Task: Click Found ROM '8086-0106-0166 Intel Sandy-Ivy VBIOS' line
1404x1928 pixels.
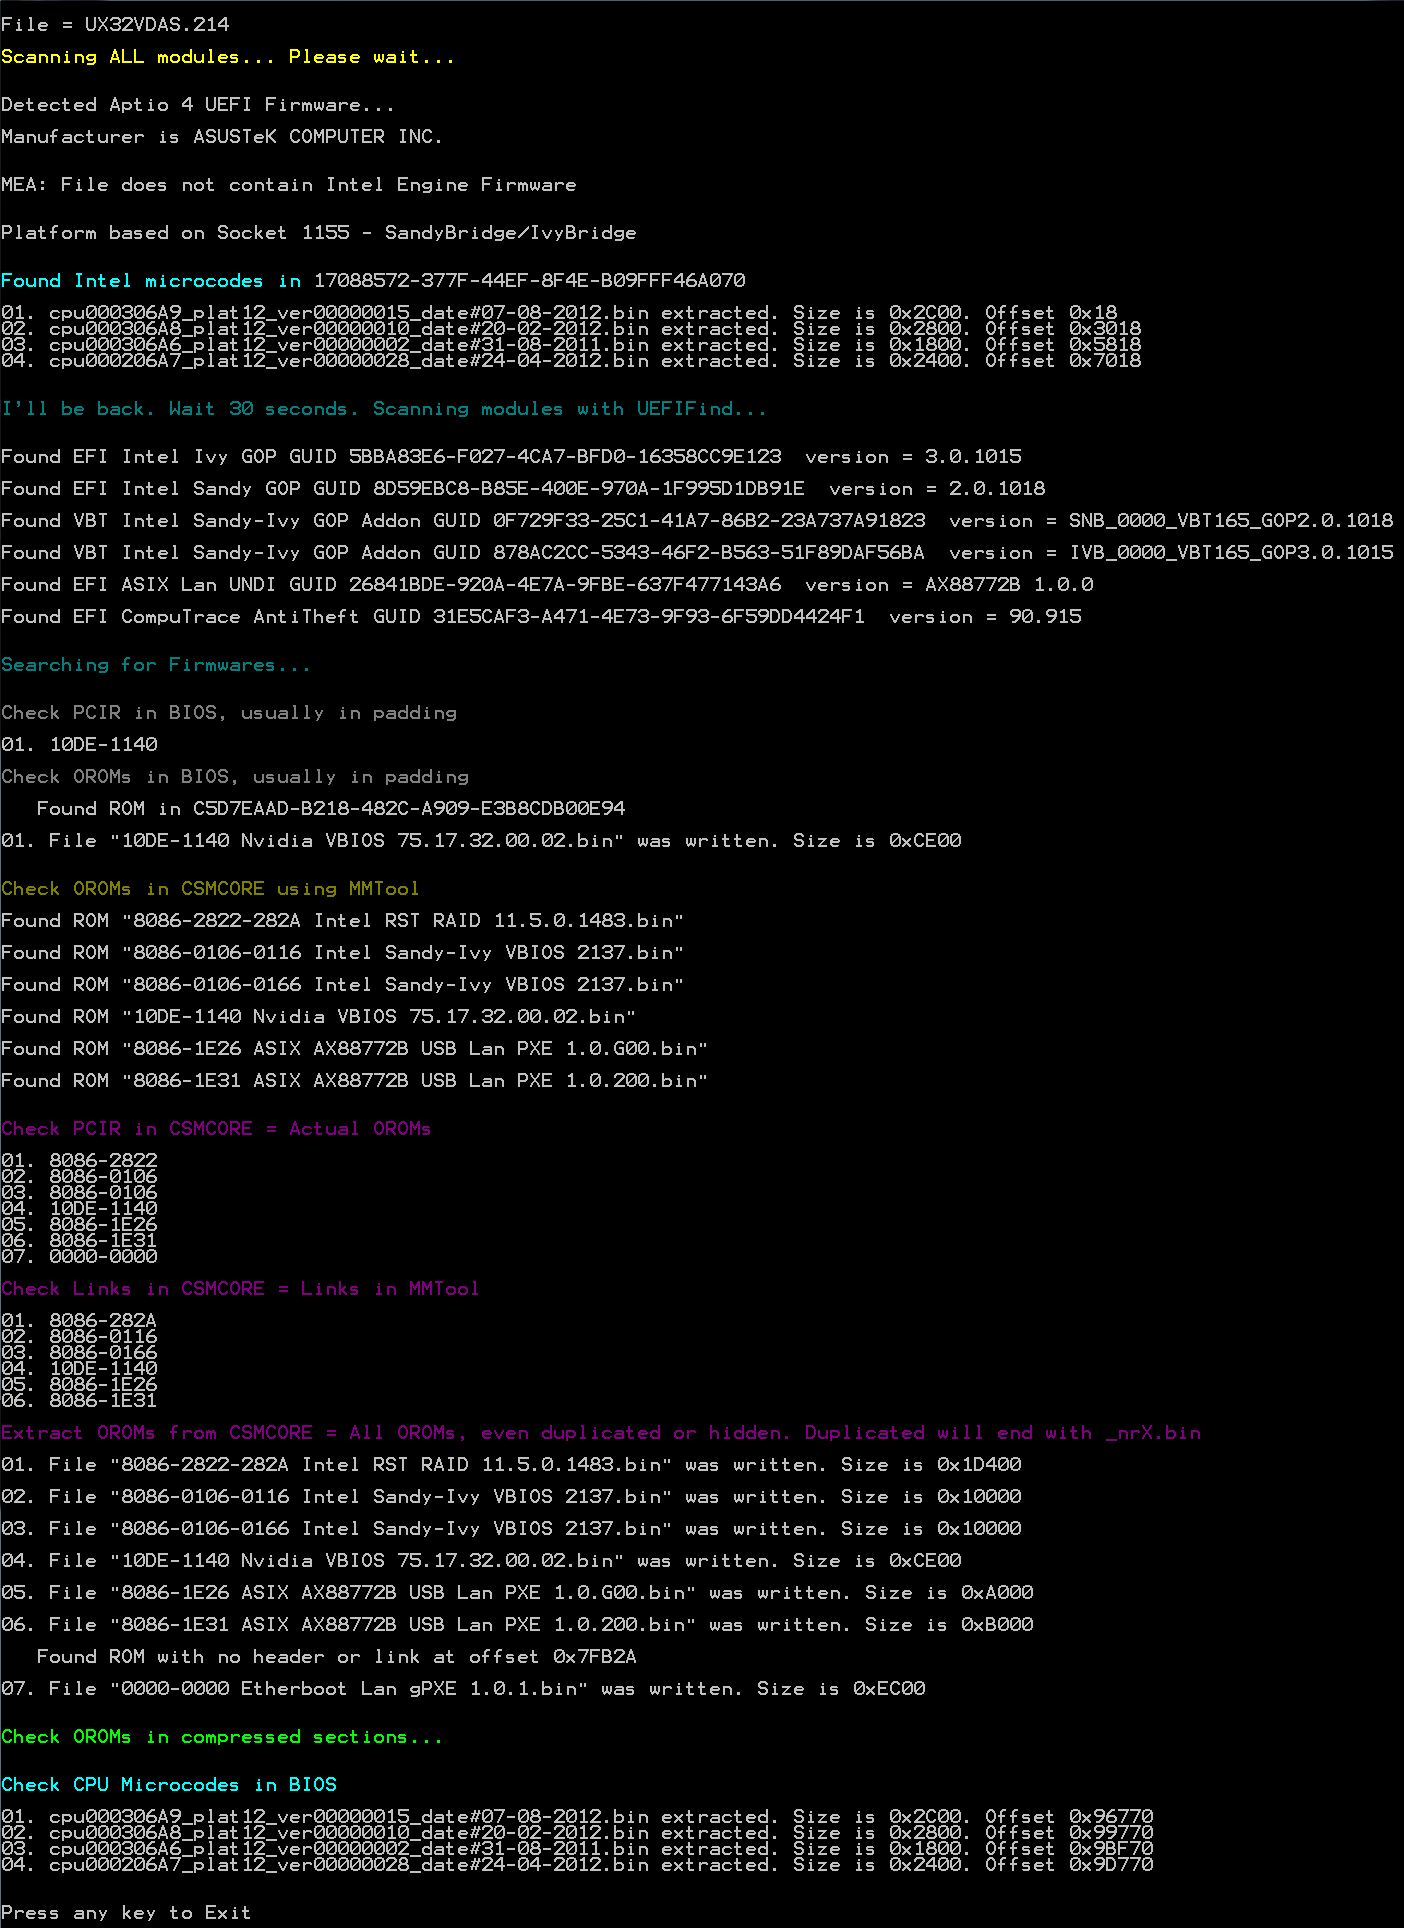Action: (x=343, y=985)
